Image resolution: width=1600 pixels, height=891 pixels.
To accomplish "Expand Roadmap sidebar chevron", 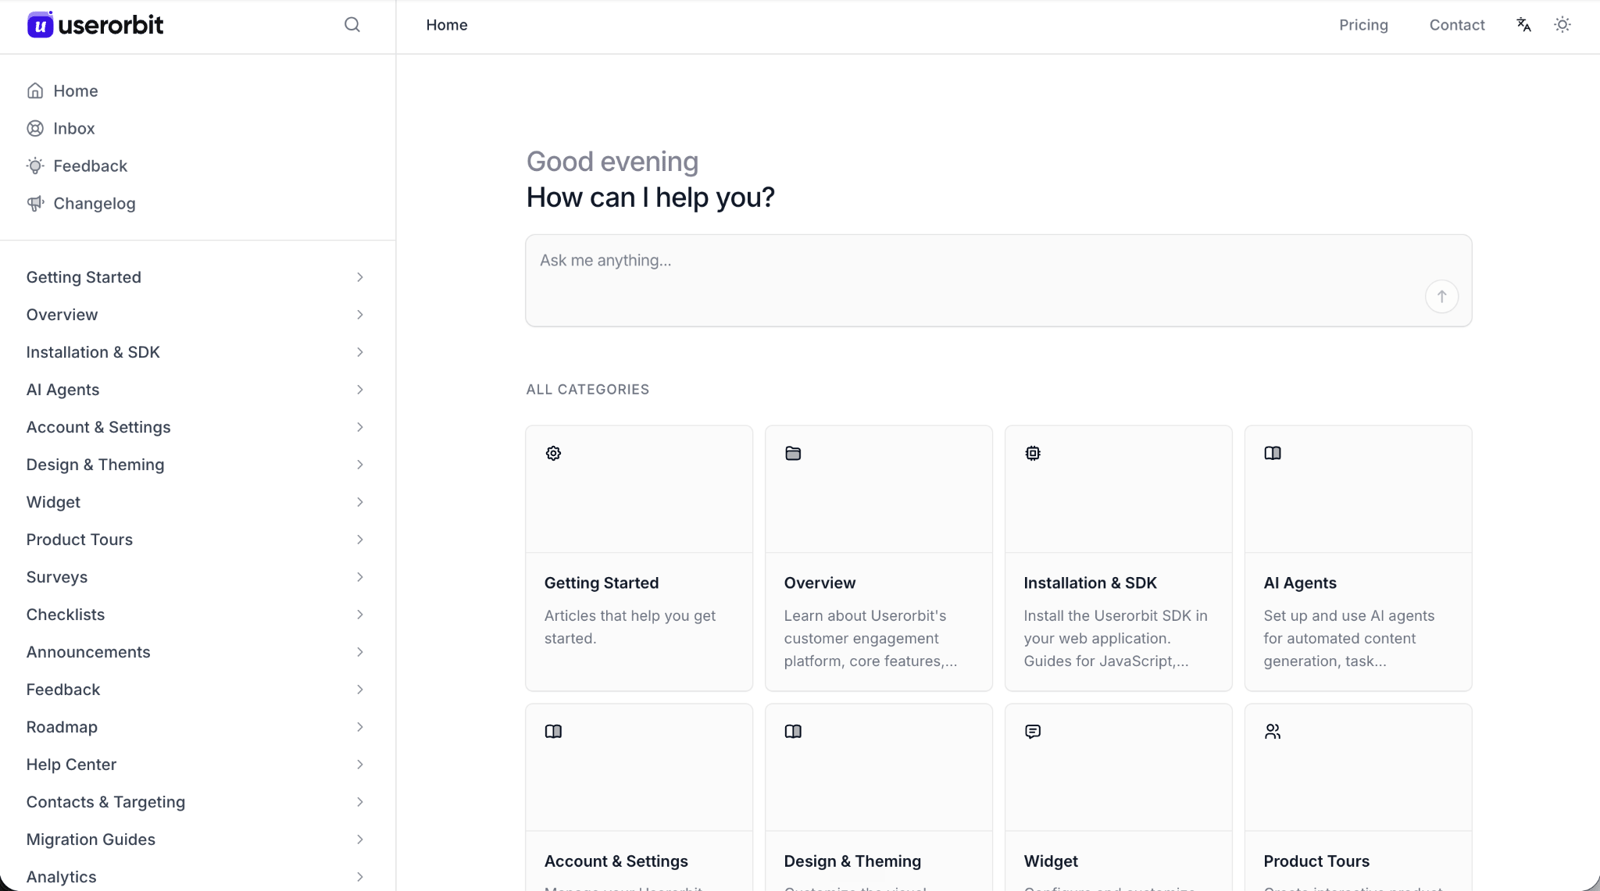I will [360, 727].
